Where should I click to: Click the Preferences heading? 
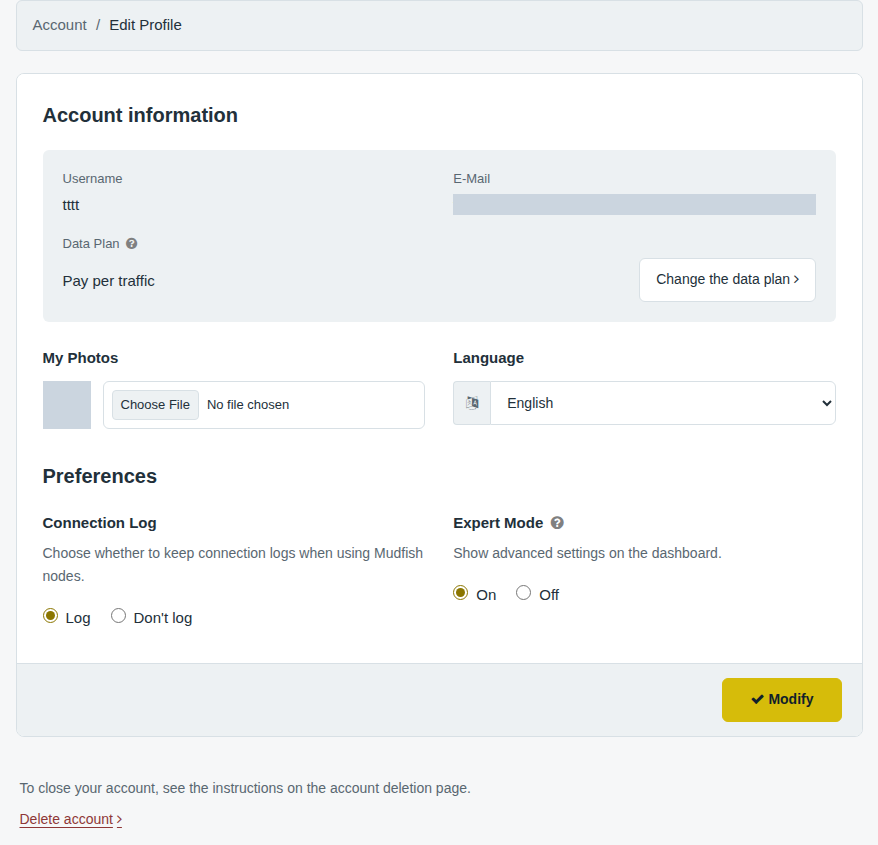[100, 476]
